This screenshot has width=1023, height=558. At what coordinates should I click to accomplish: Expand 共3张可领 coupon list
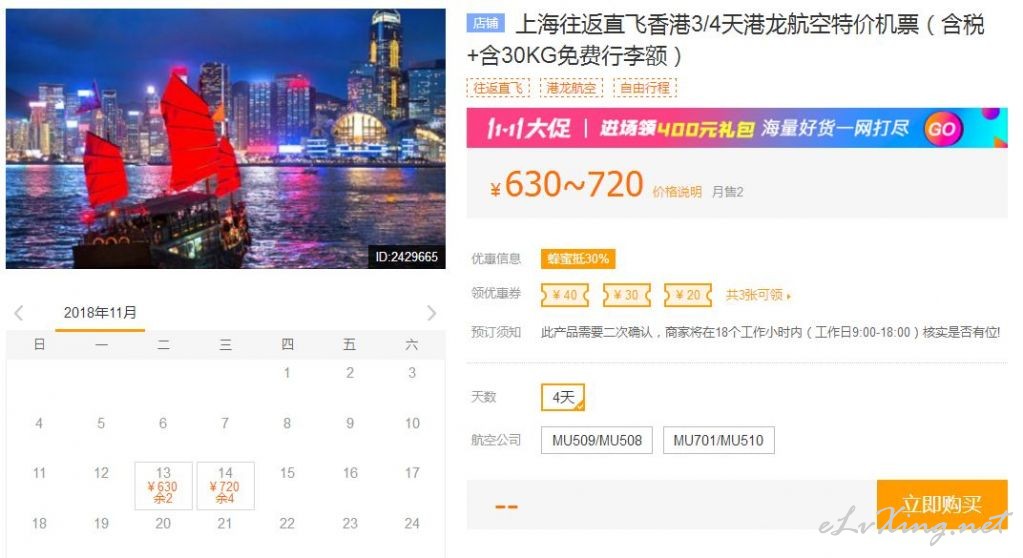pos(758,295)
